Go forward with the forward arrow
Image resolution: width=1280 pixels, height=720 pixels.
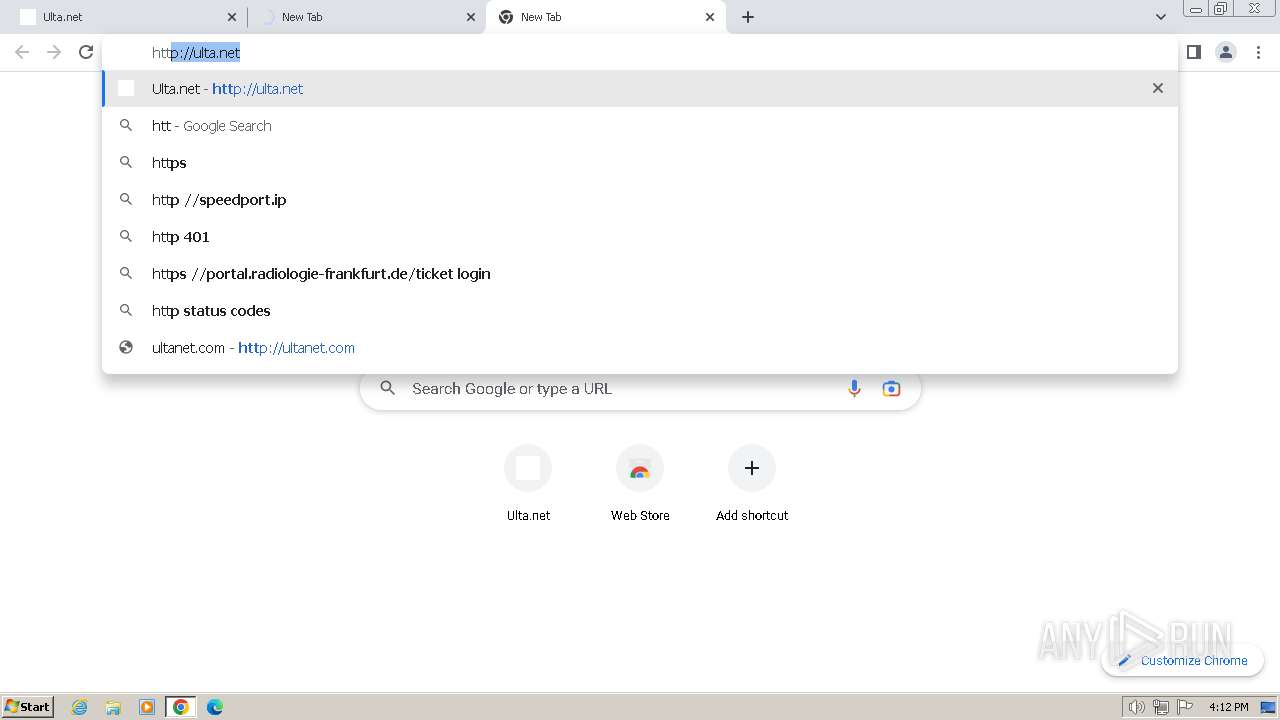click(54, 52)
